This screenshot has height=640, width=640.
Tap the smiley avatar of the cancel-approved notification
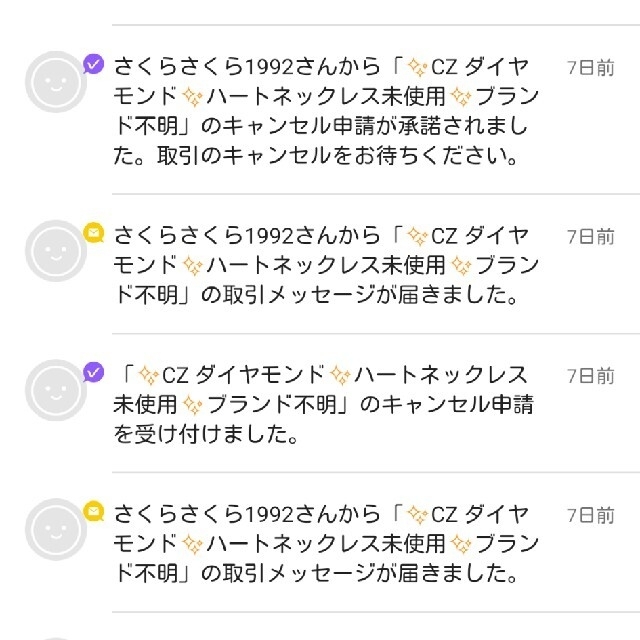[56, 82]
